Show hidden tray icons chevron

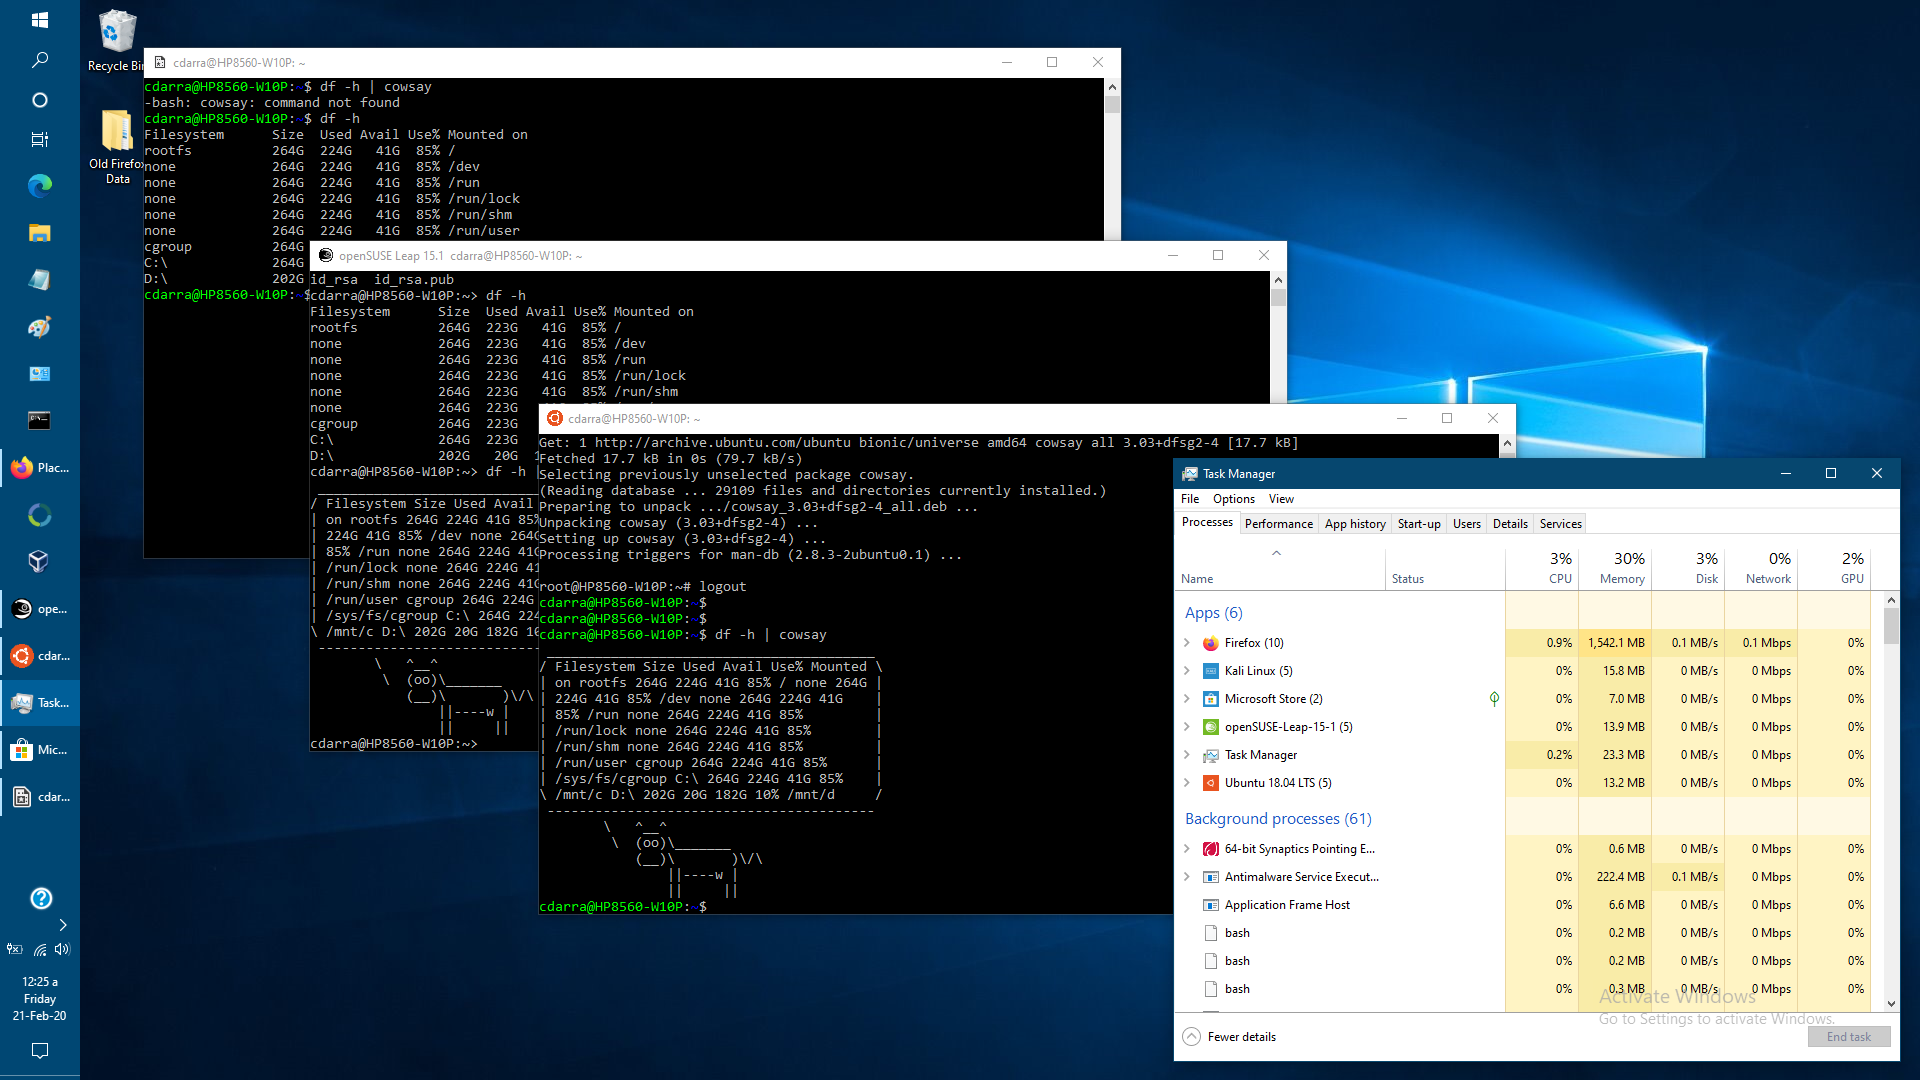[63, 925]
